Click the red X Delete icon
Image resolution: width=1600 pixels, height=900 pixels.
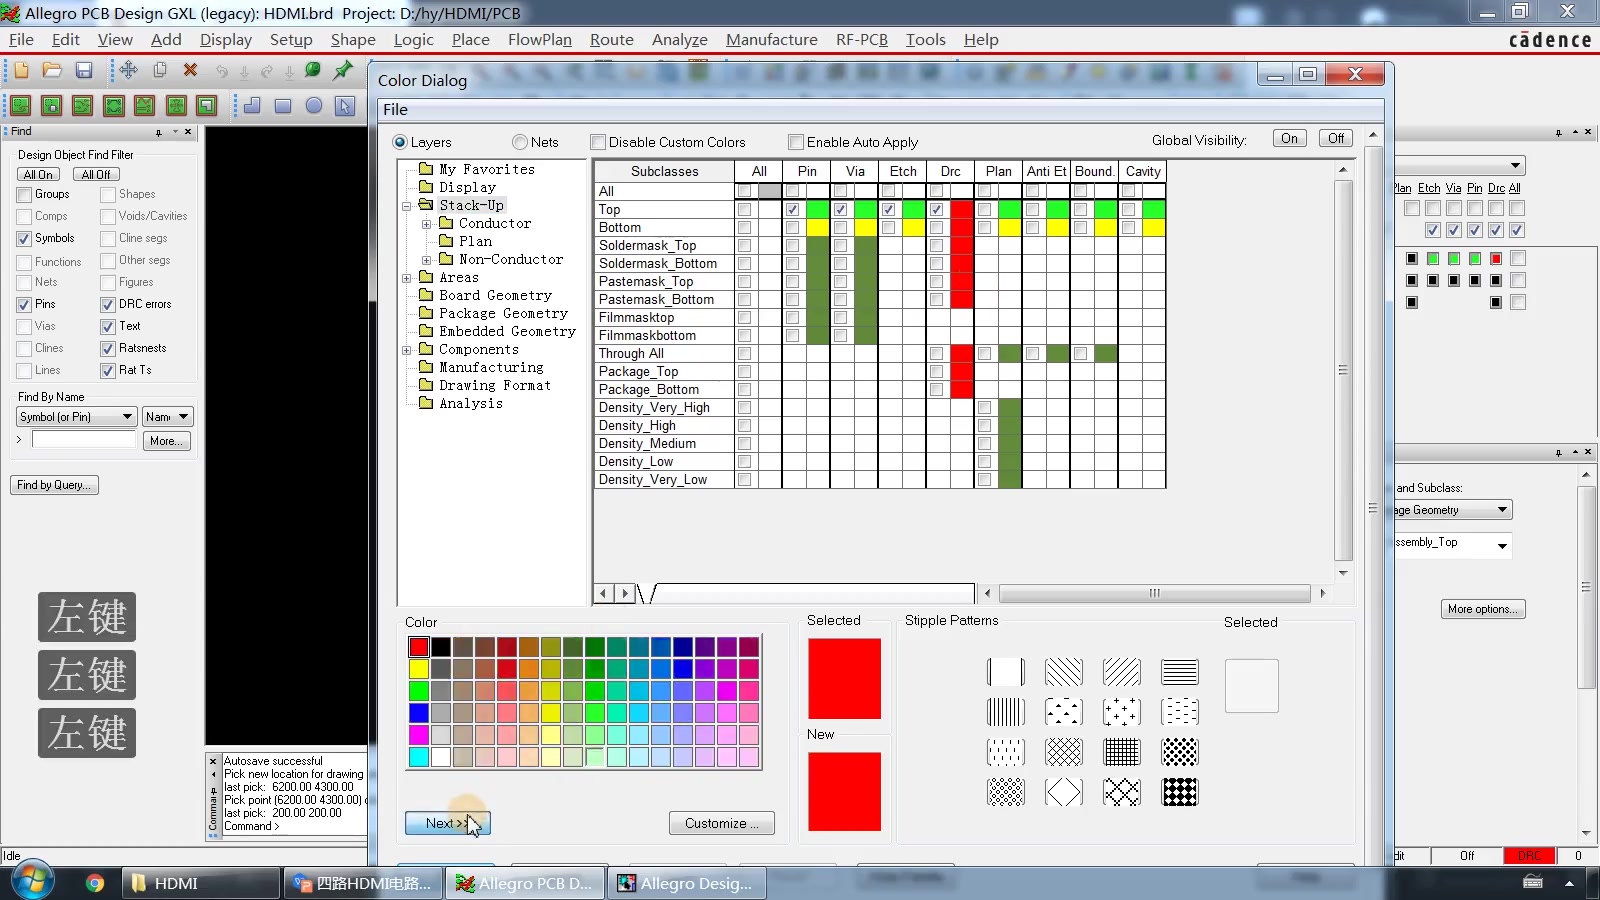190,70
